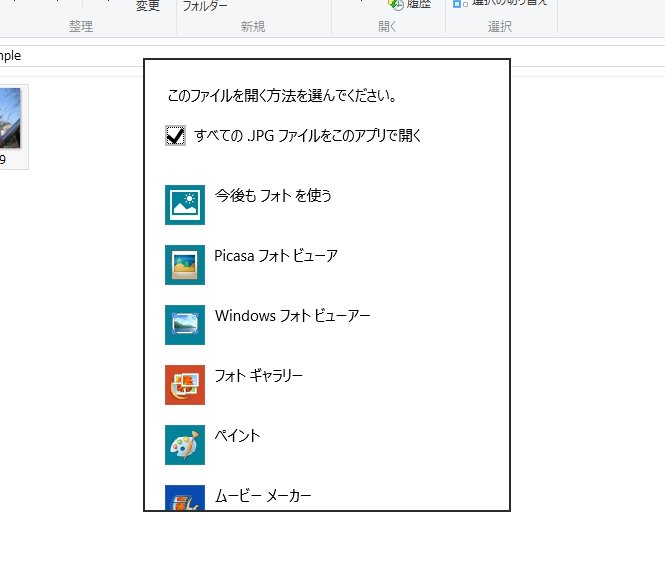Click the ペイント palette icon

185,445
